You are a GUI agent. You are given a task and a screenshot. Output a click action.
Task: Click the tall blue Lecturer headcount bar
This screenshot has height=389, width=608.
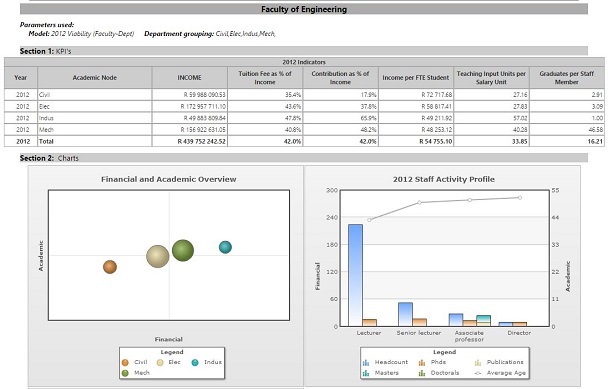tap(356, 275)
